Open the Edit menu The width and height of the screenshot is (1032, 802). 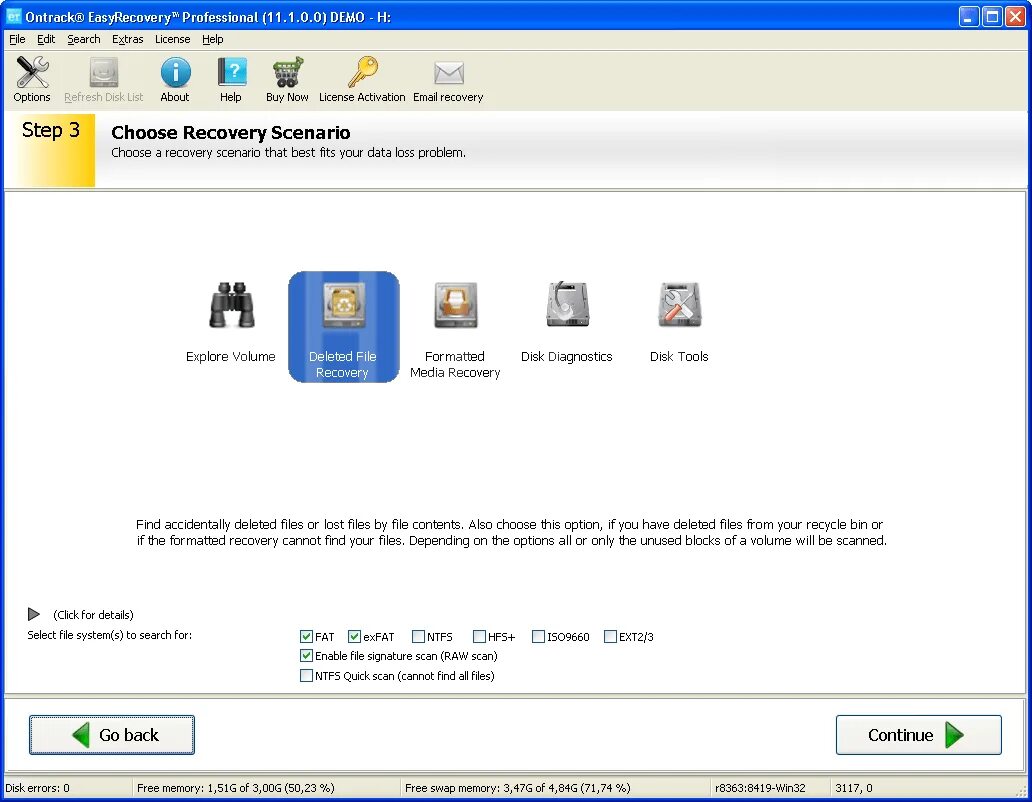click(46, 39)
